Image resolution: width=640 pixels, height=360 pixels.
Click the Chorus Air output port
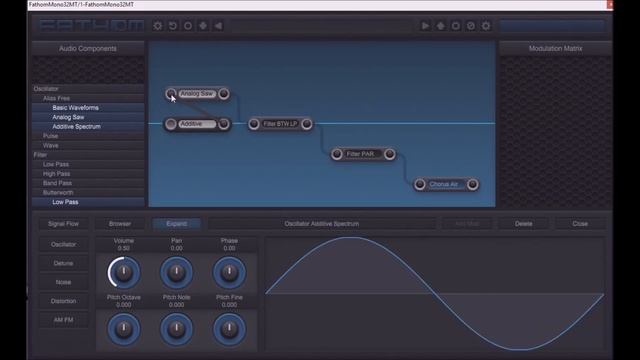[x=473, y=184]
